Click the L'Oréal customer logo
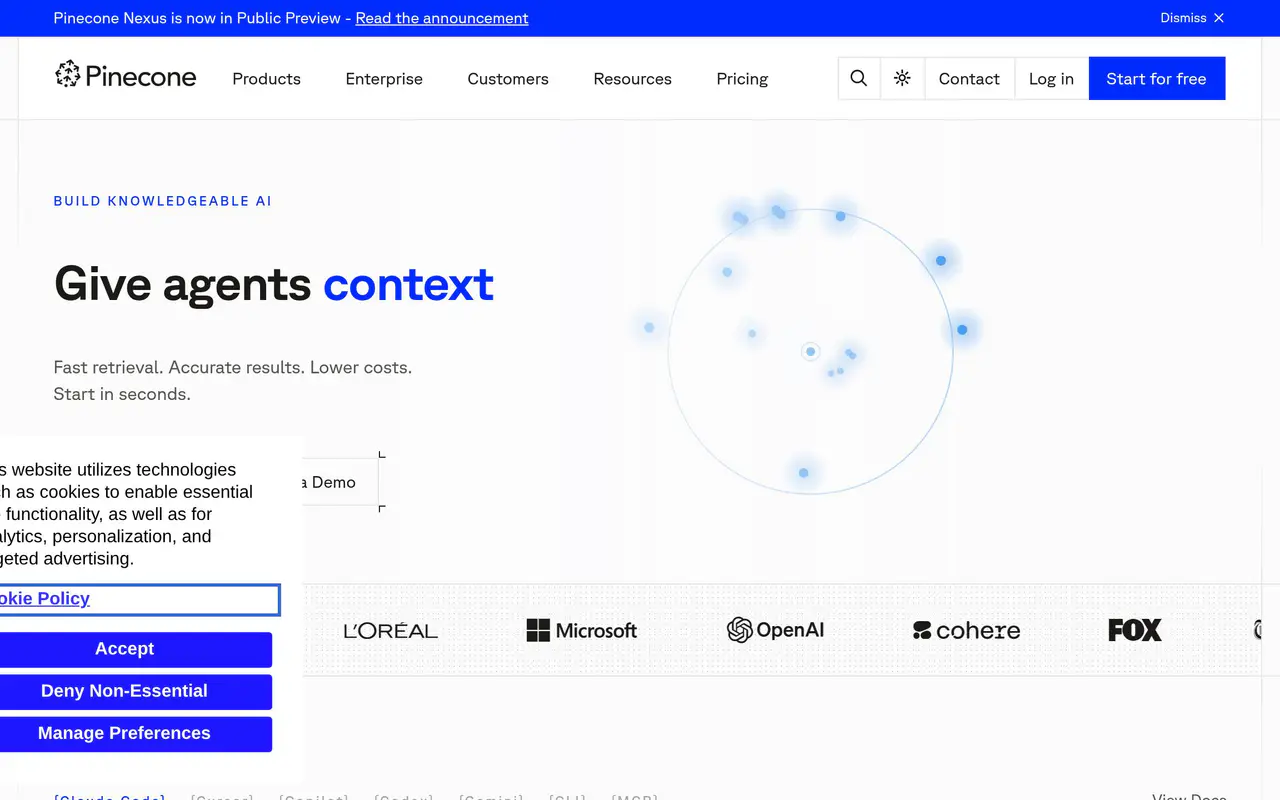 pos(391,630)
